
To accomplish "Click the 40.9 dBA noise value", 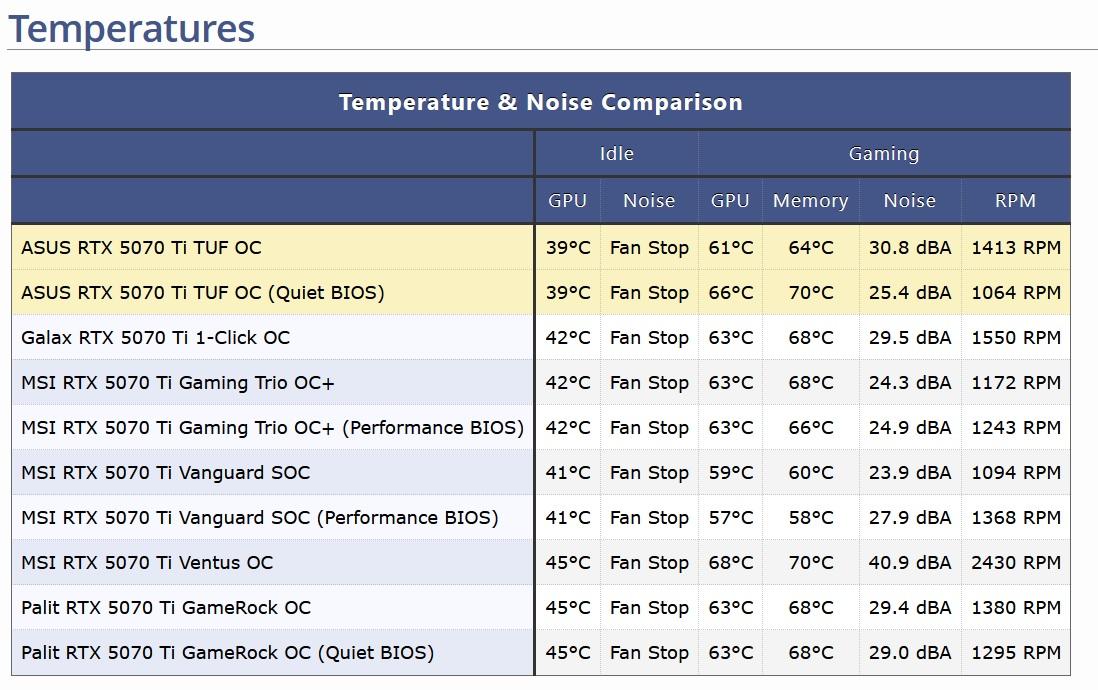I will pyautogui.click(x=910, y=563).
